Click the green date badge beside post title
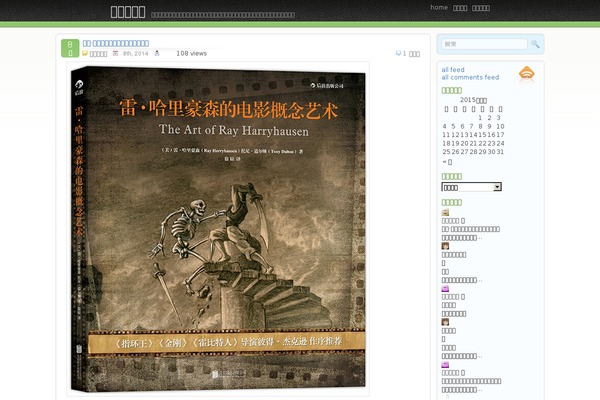 pyautogui.click(x=68, y=48)
